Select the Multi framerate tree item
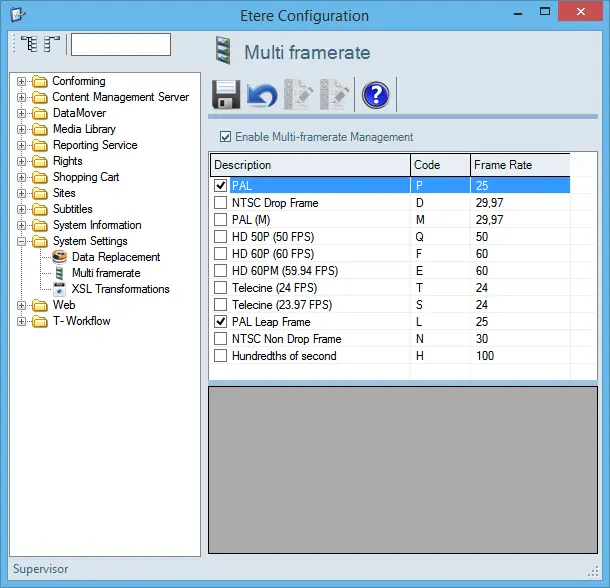This screenshot has height=588, width=610. coord(106,273)
